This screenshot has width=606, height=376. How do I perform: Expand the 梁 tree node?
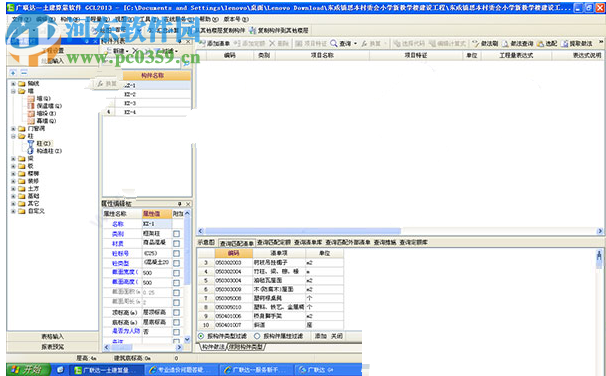pyautogui.click(x=13, y=159)
